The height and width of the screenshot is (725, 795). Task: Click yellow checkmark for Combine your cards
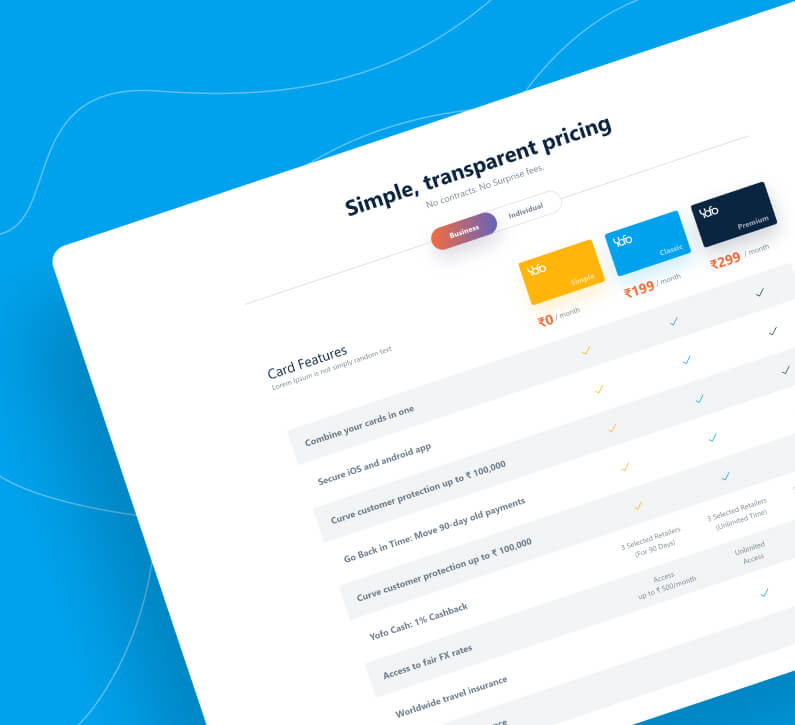[586, 350]
